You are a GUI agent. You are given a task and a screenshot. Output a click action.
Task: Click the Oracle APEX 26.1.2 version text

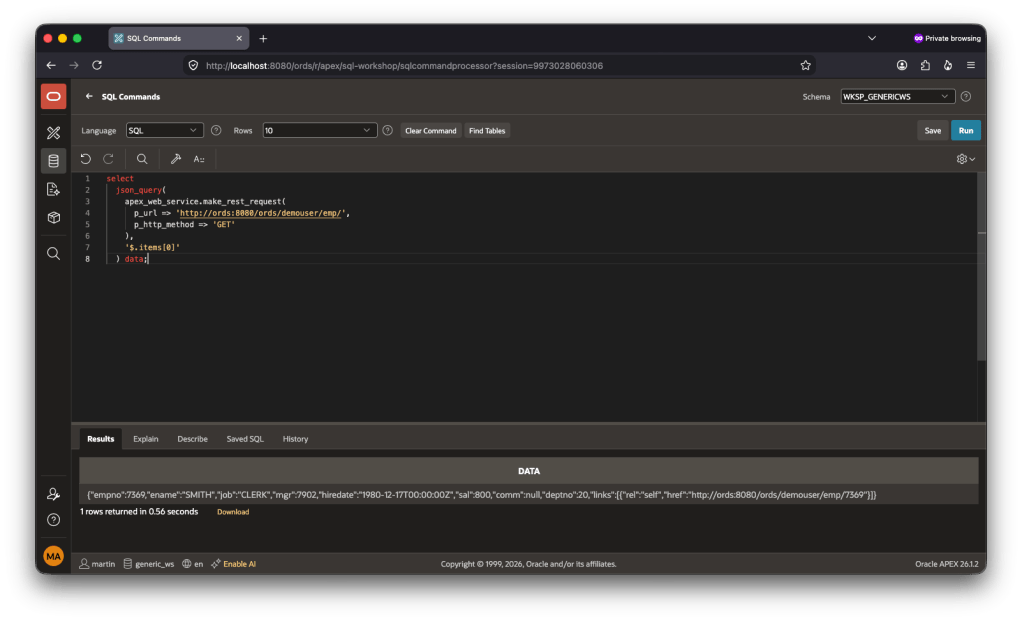[x=946, y=564]
